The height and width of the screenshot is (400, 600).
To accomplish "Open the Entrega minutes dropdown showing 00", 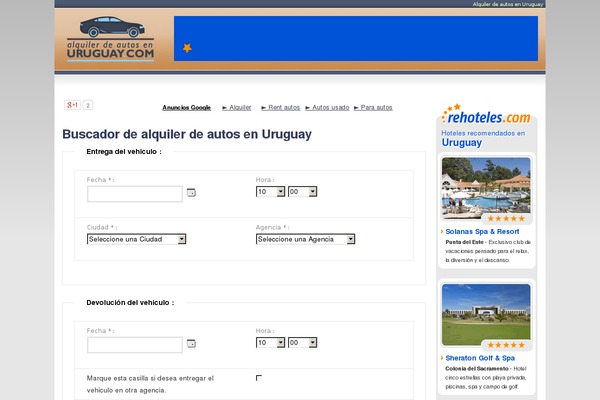I will [x=303, y=191].
